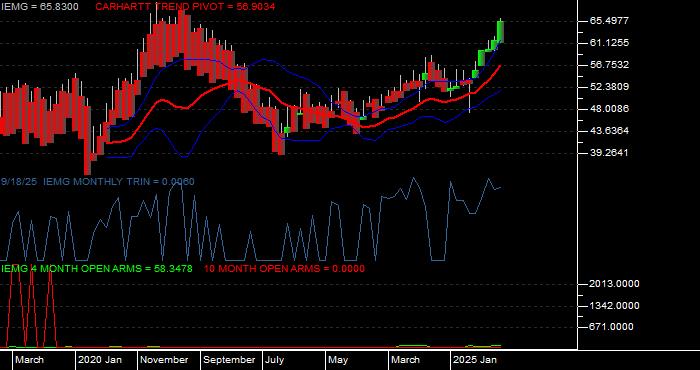Click the IEMG 4 MONTH OPEN ARMS label
The width and height of the screenshot is (700, 370).
[97, 269]
